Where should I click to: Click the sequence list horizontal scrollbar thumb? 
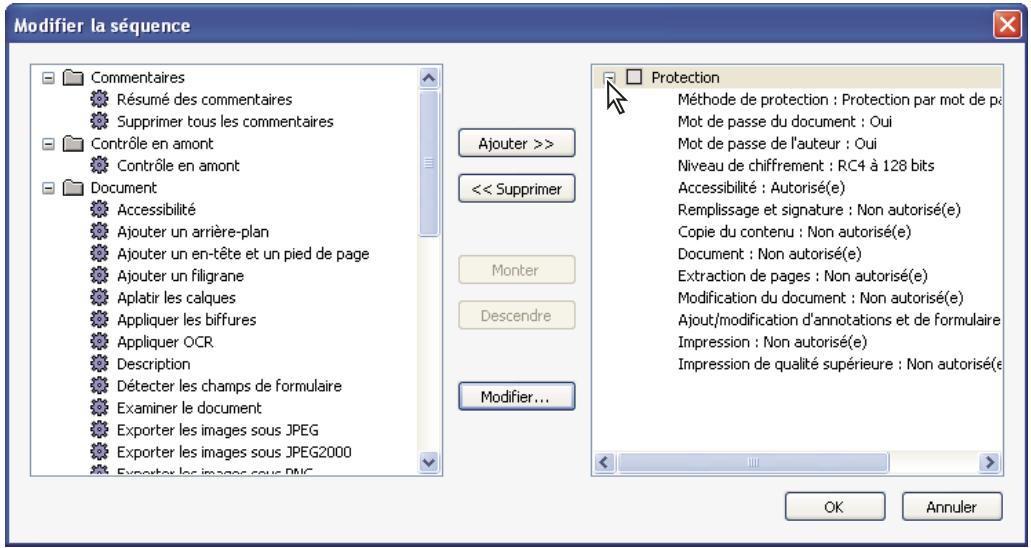point(753,462)
